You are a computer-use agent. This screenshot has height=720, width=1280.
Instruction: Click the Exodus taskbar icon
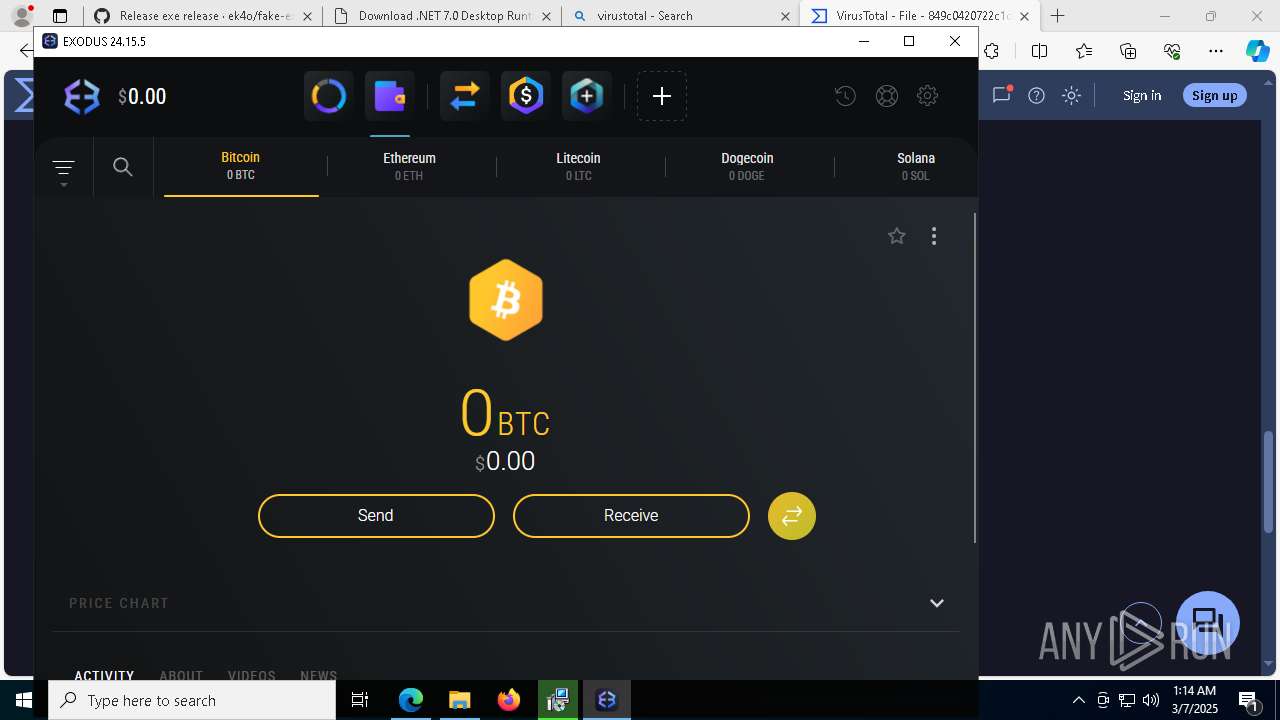click(607, 700)
